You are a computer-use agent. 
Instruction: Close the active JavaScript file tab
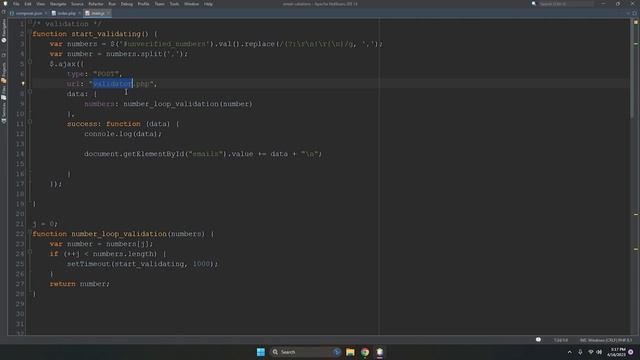[x=108, y=13]
